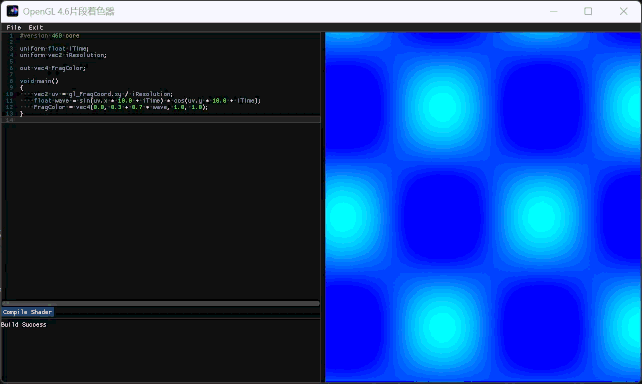Click the '#version 460 core' code line

tap(50, 36)
